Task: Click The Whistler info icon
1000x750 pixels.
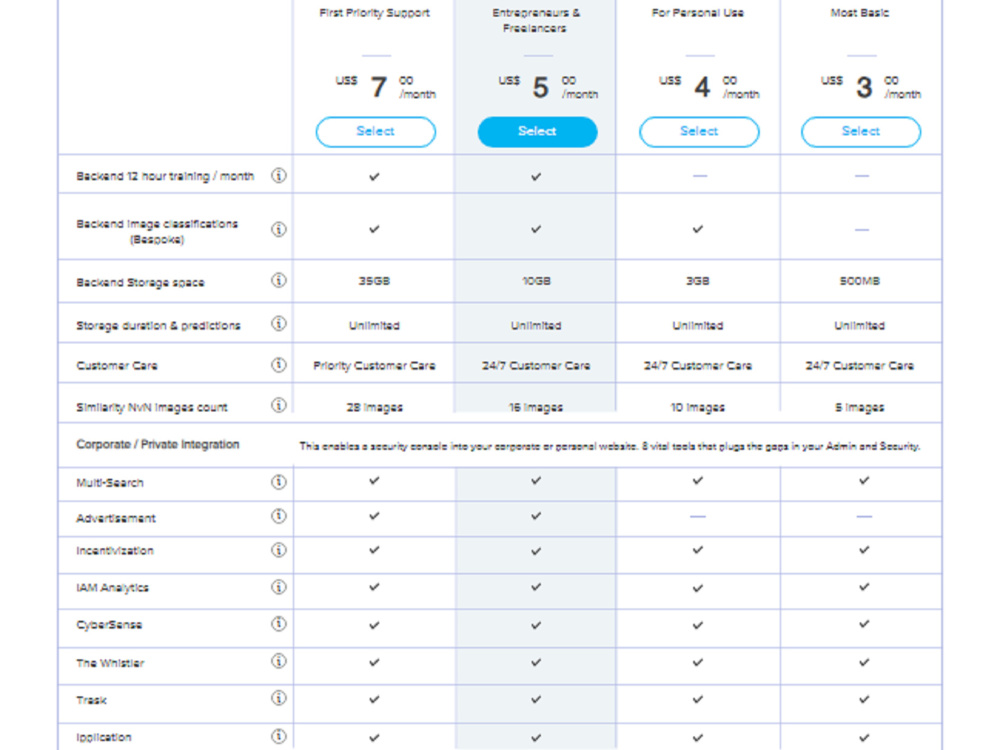Action: [279, 662]
